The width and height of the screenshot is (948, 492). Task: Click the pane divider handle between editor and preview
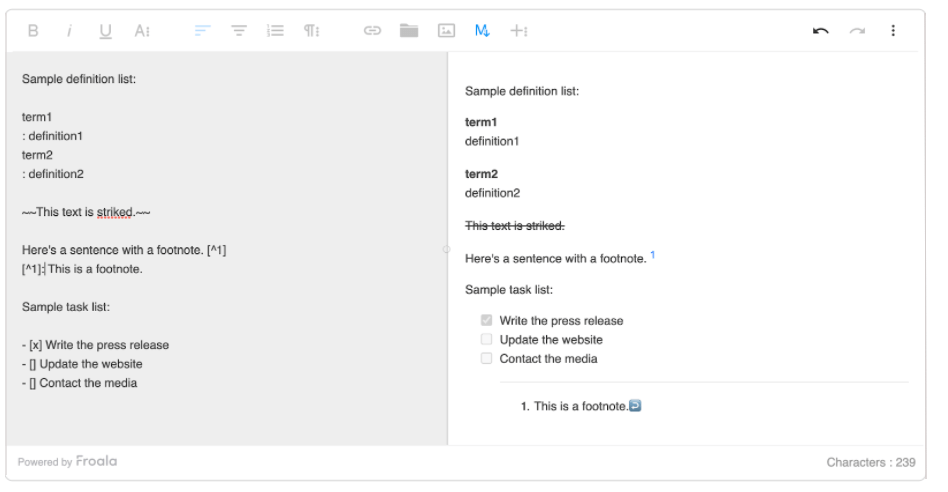tap(447, 249)
